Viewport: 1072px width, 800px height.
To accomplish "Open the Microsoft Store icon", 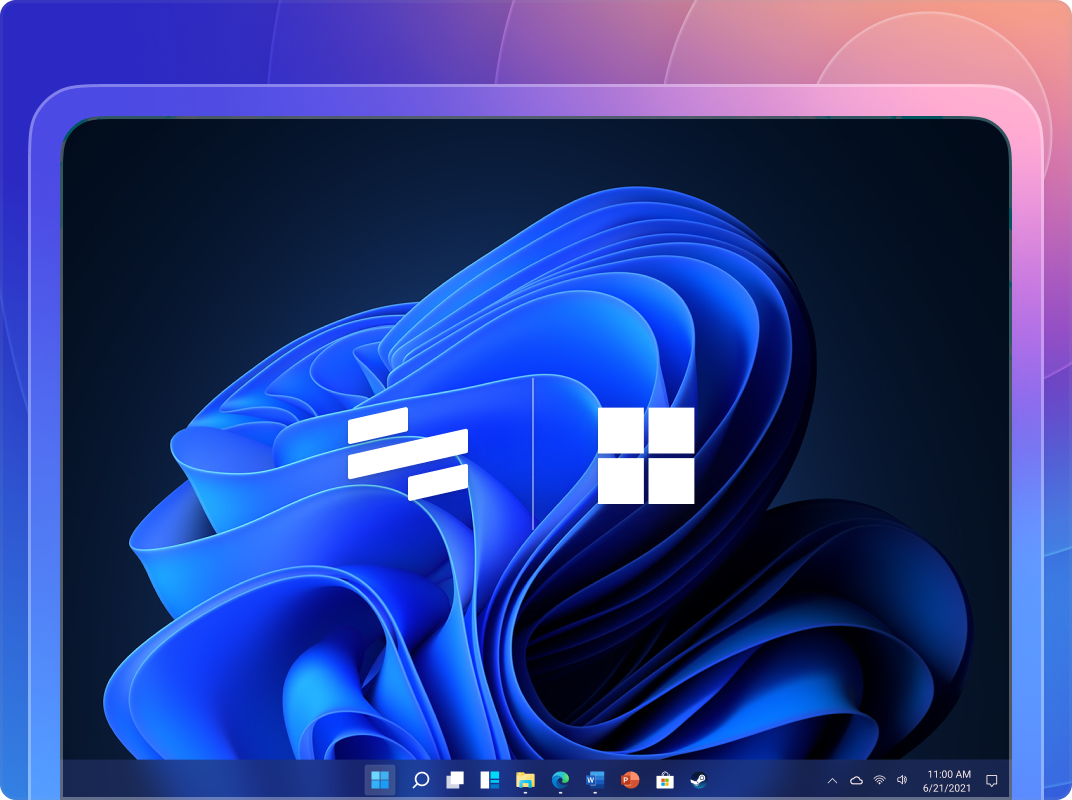I will (665, 780).
